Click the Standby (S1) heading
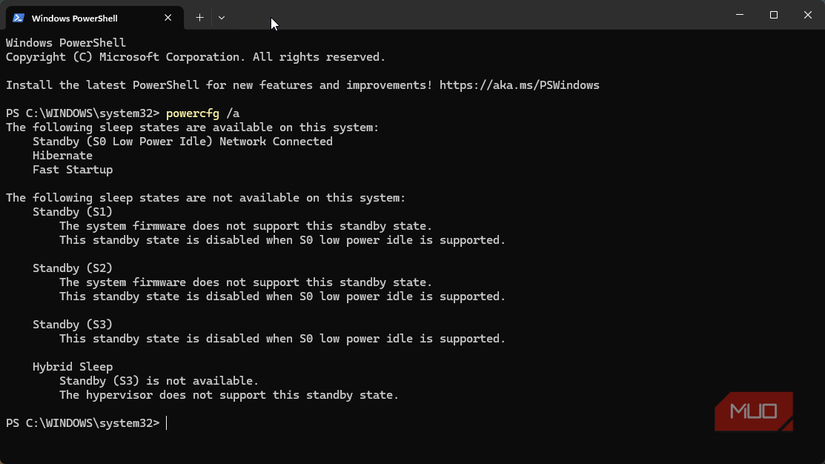 point(73,212)
